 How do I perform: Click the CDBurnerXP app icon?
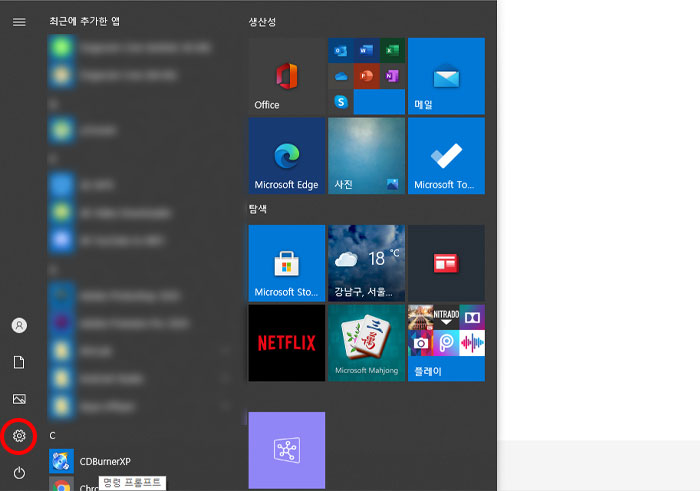coord(61,462)
